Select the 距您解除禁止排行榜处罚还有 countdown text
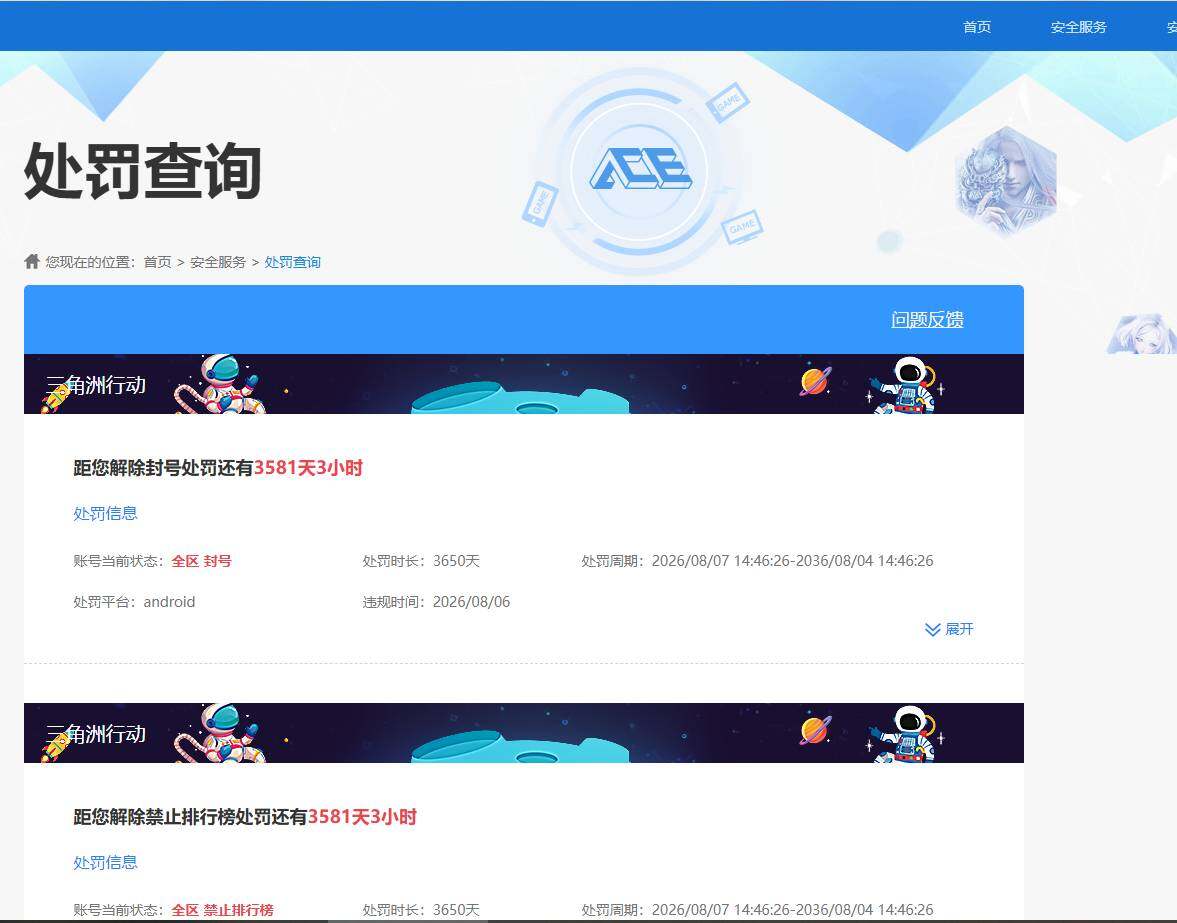 click(x=245, y=816)
